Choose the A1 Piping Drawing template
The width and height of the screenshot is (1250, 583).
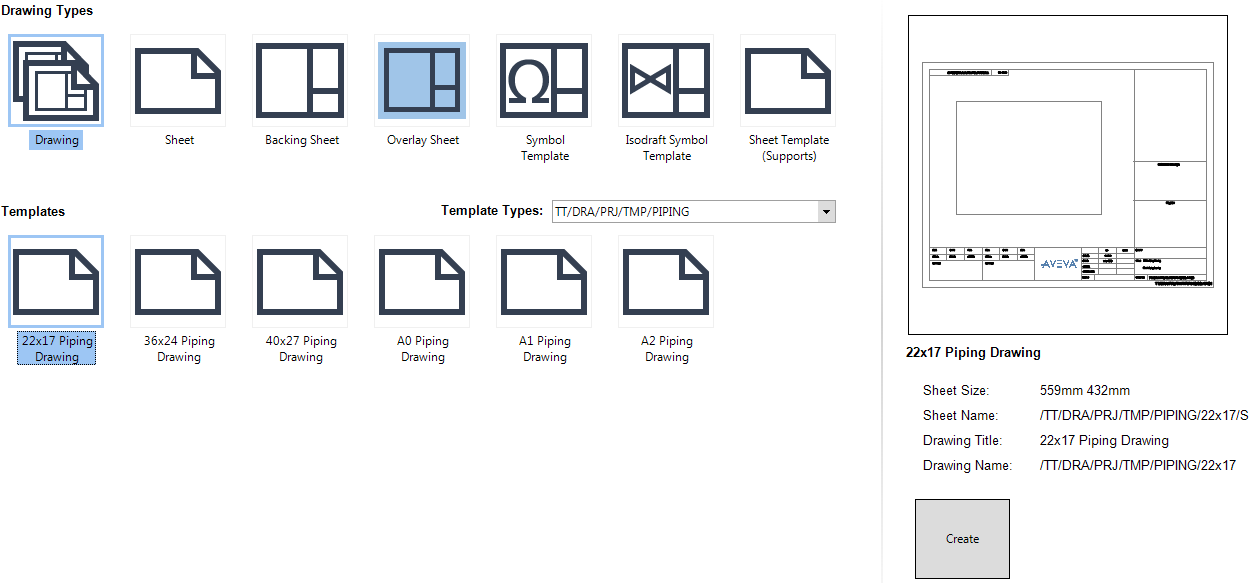[x=544, y=281]
